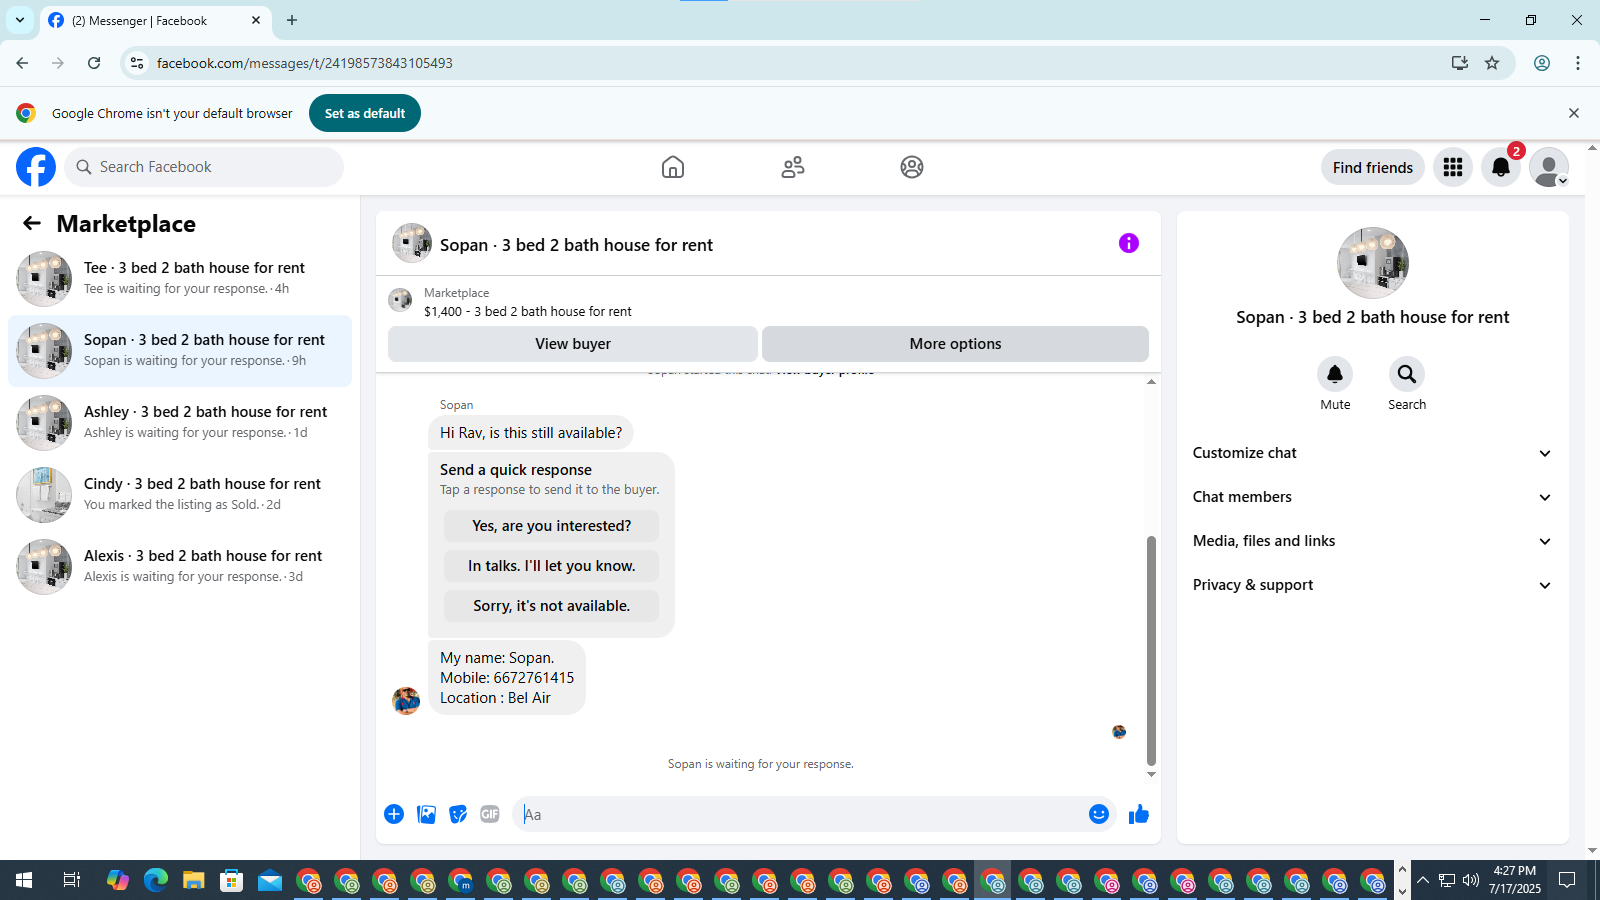Search in conversation magnifier icon

[x=1407, y=374]
